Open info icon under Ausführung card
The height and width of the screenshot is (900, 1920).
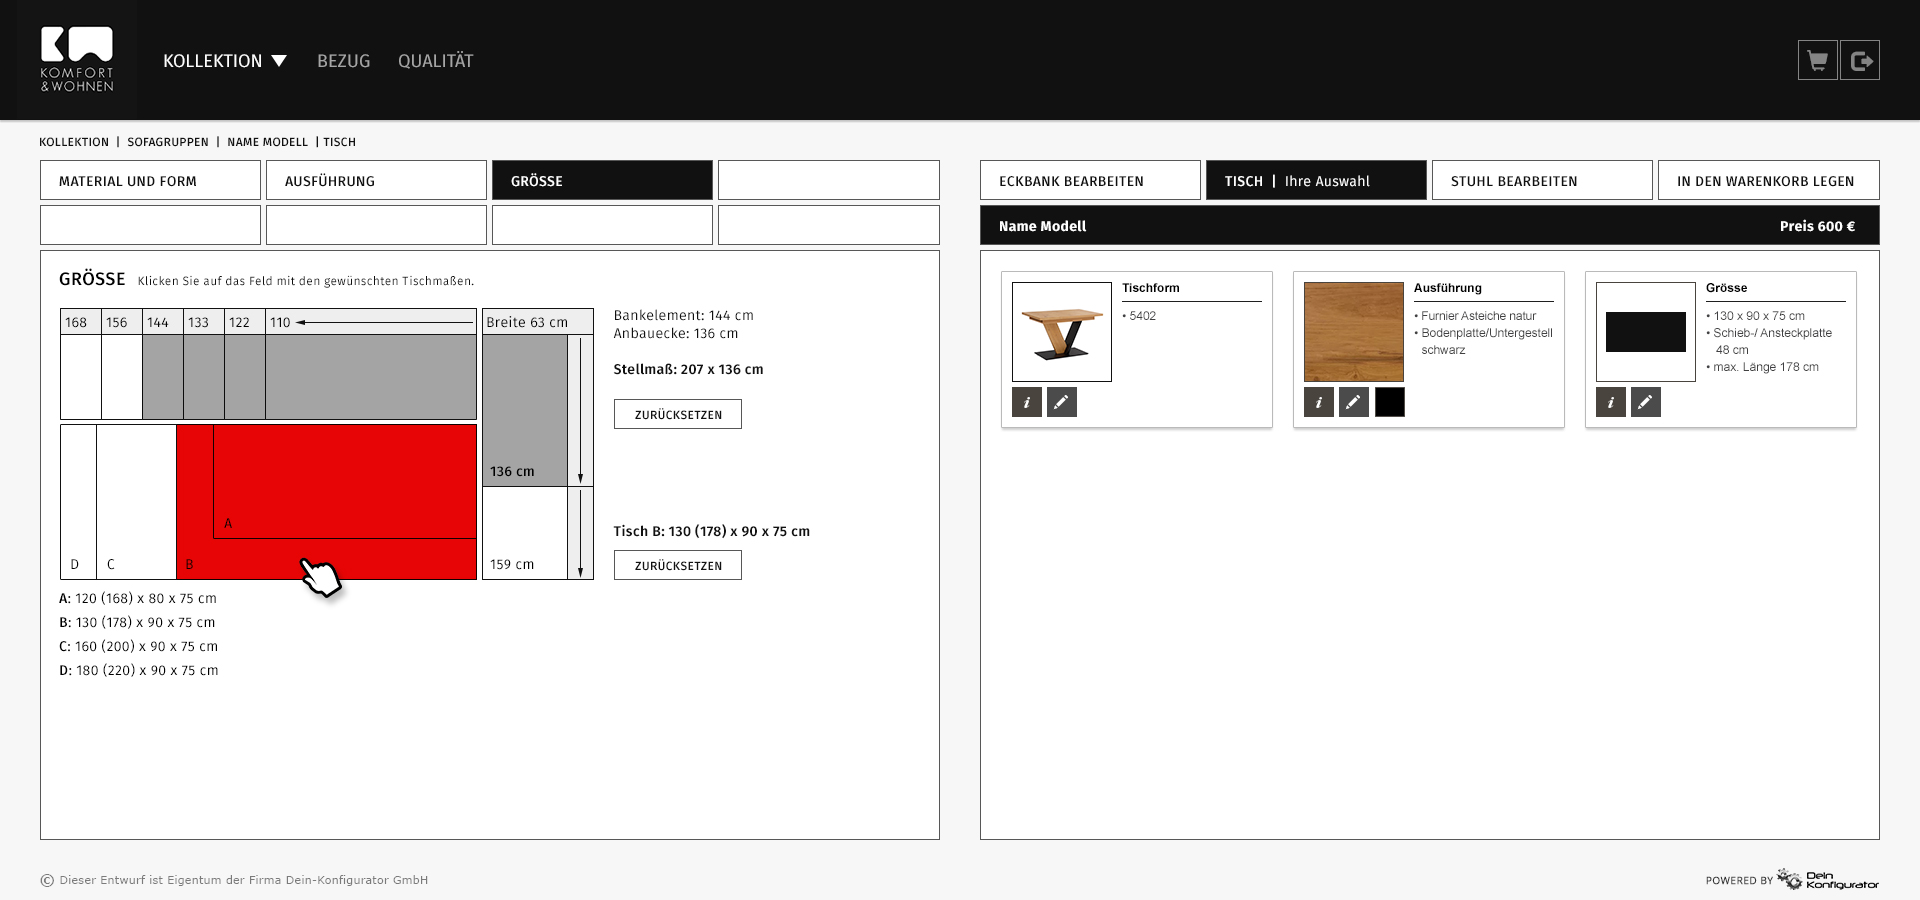pos(1319,402)
